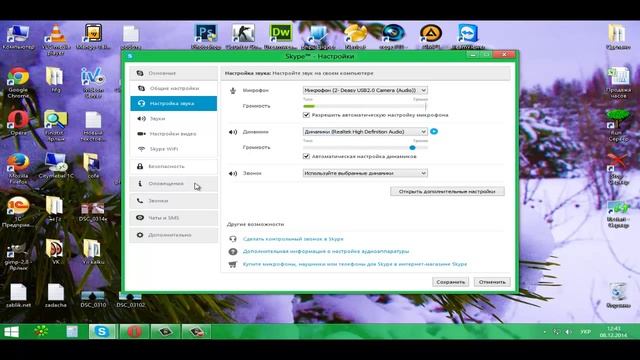Adjust the speaker volume slider

click(412, 147)
